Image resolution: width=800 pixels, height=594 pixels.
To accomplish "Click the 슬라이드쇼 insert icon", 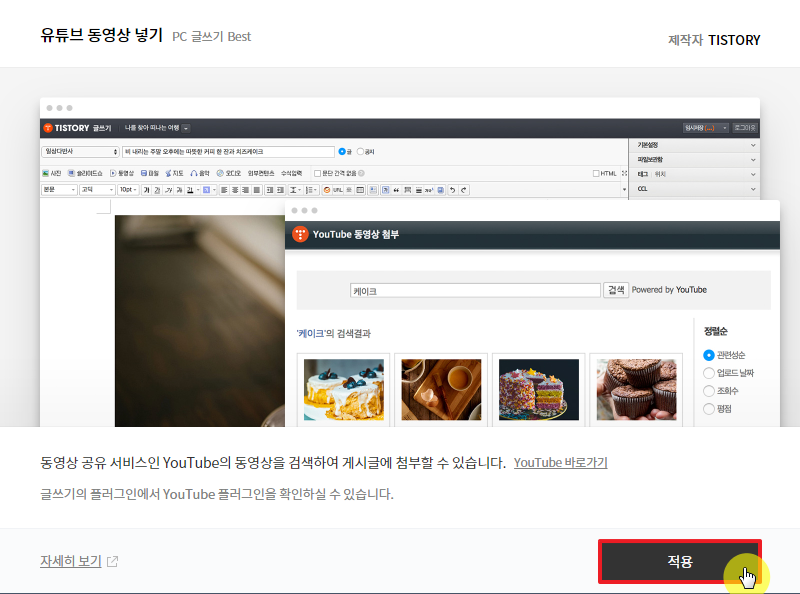I will click(x=71, y=174).
